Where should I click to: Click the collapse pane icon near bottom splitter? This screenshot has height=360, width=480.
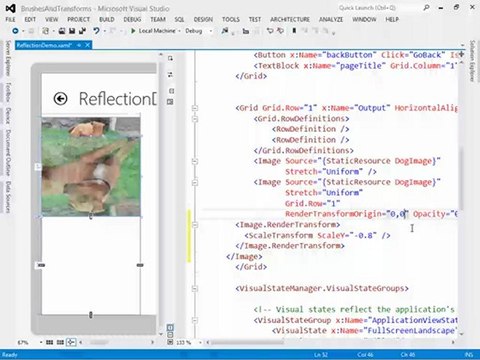(170, 335)
